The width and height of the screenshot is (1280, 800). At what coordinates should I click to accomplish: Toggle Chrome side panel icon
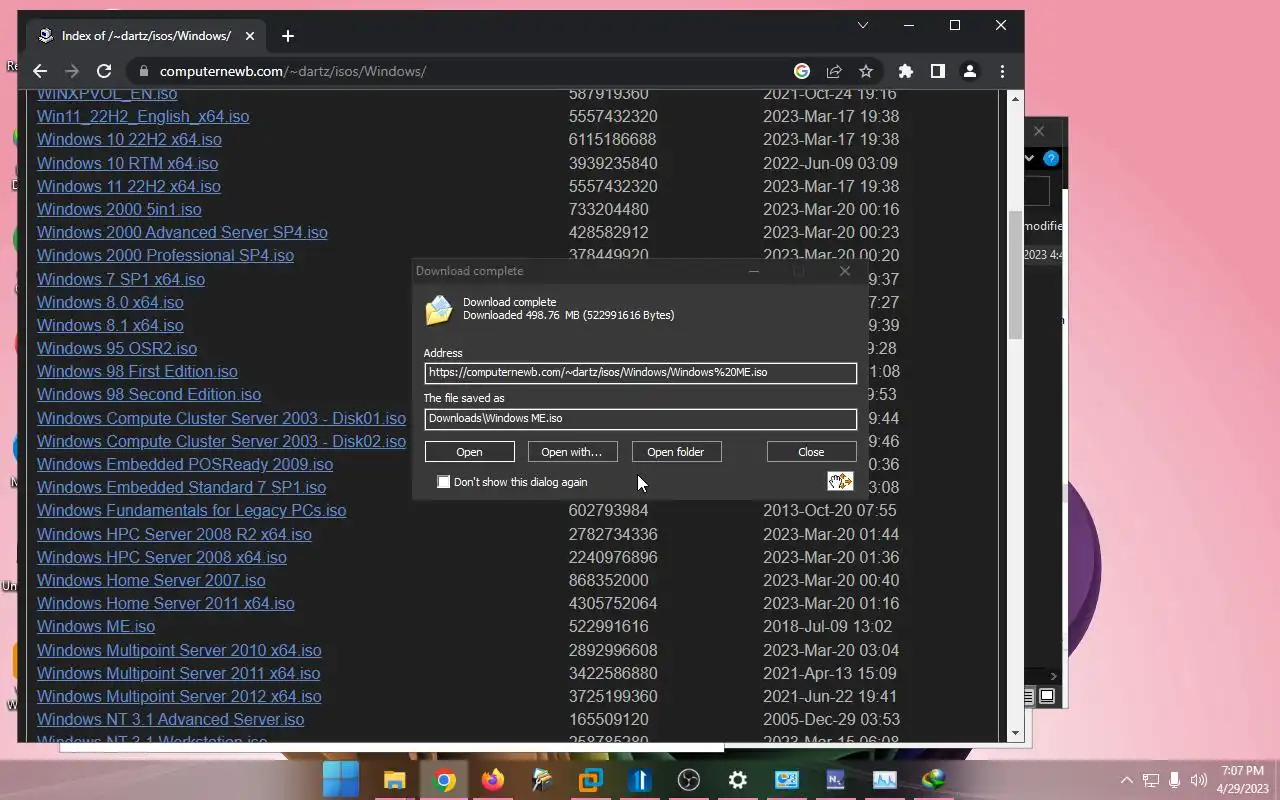pyautogui.click(x=938, y=71)
